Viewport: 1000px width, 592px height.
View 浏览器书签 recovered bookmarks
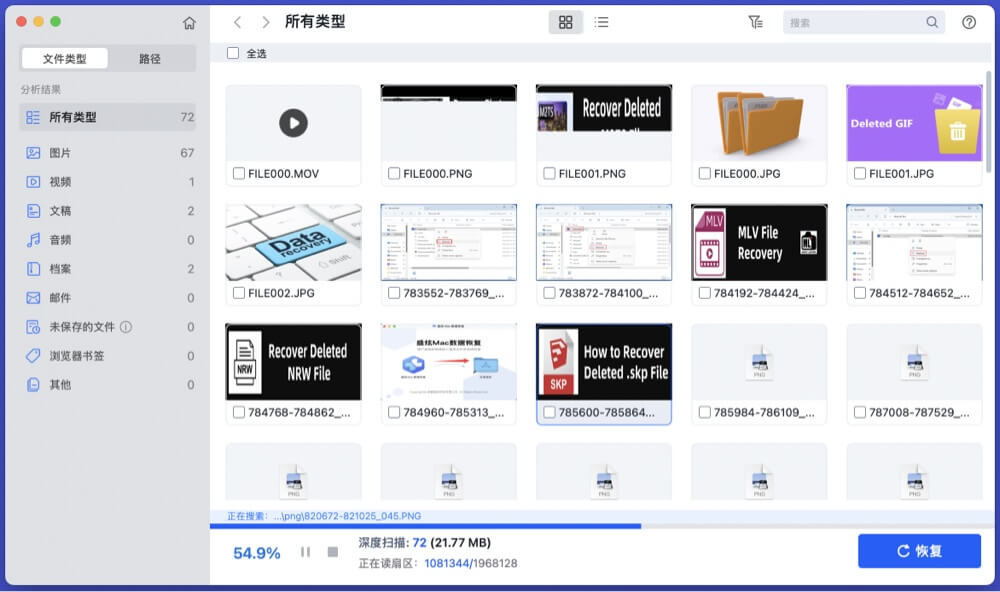(72, 355)
